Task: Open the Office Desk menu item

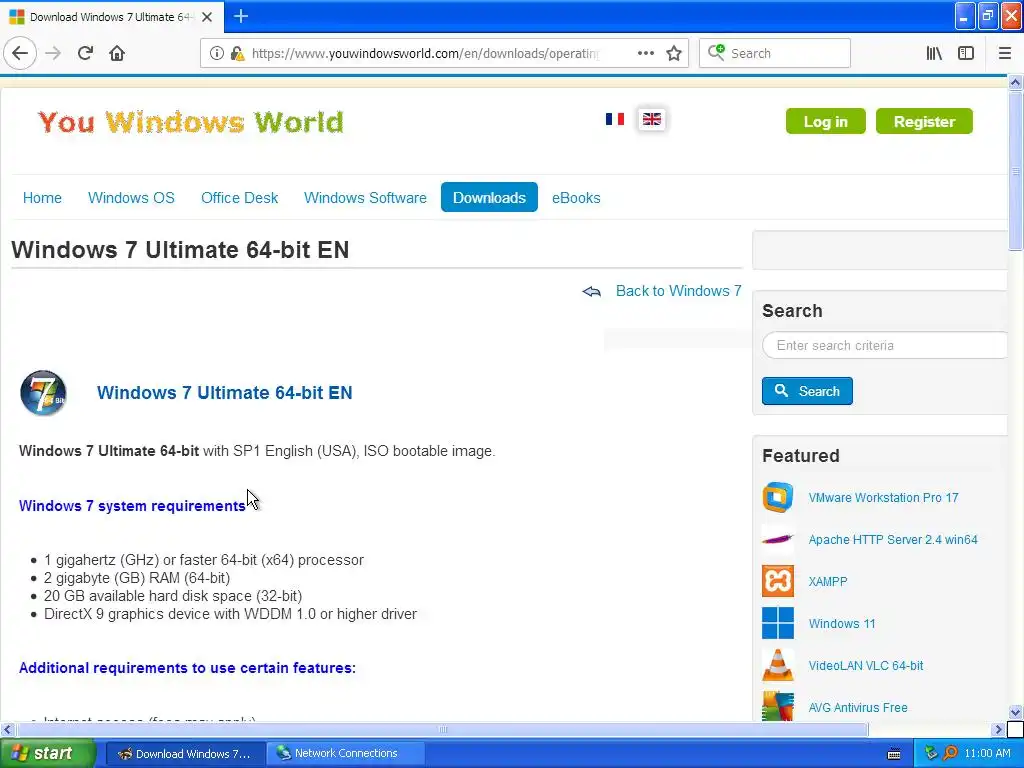Action: (240, 198)
